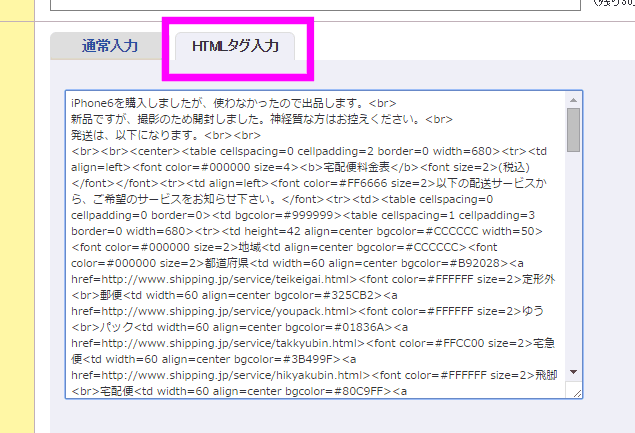Switch to the 通常入力 tab

pos(109,46)
